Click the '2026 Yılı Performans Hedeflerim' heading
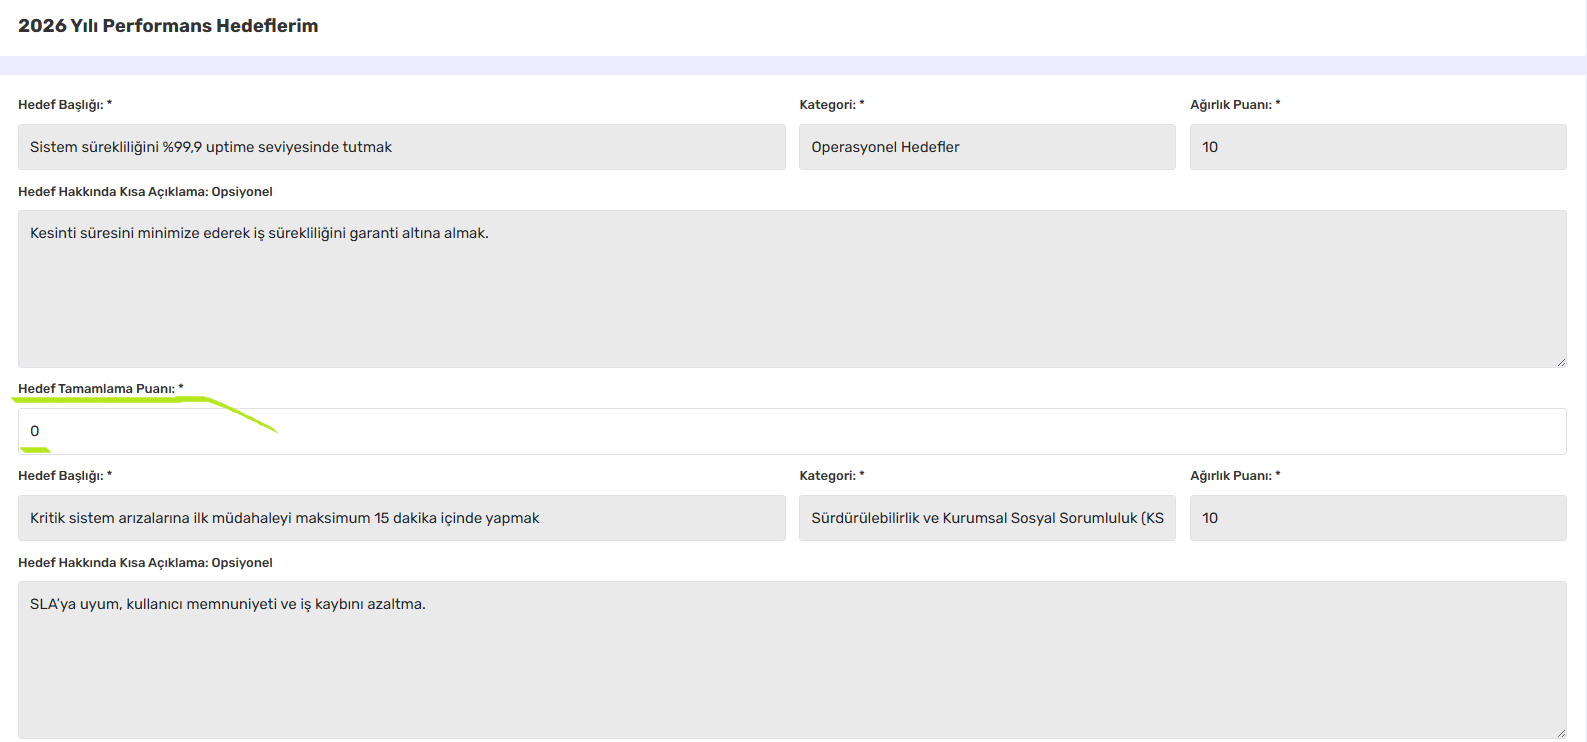The width and height of the screenshot is (1587, 742). point(168,26)
